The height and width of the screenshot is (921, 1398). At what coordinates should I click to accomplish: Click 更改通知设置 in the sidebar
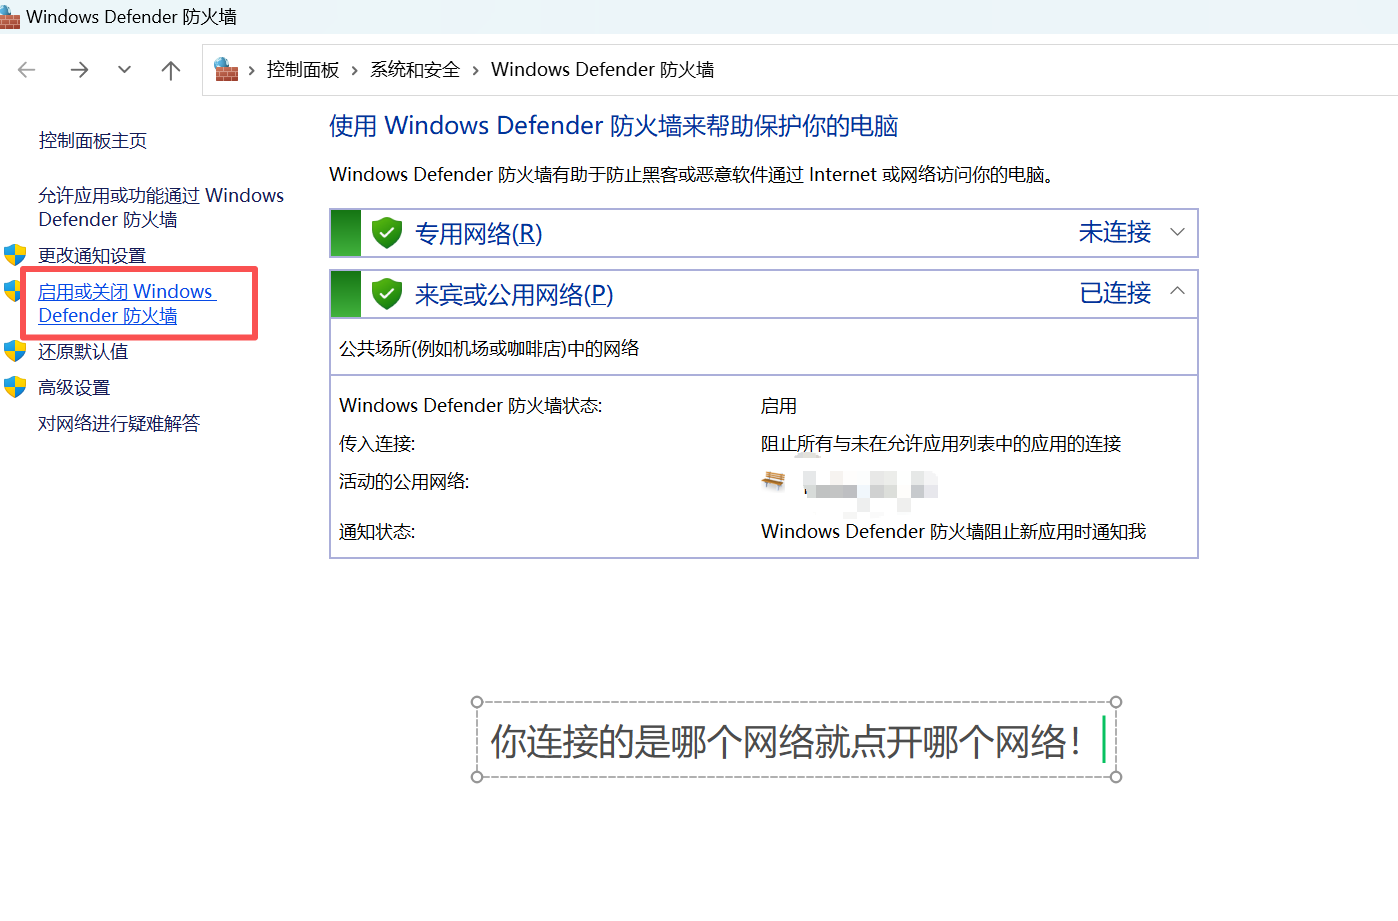coord(91,255)
